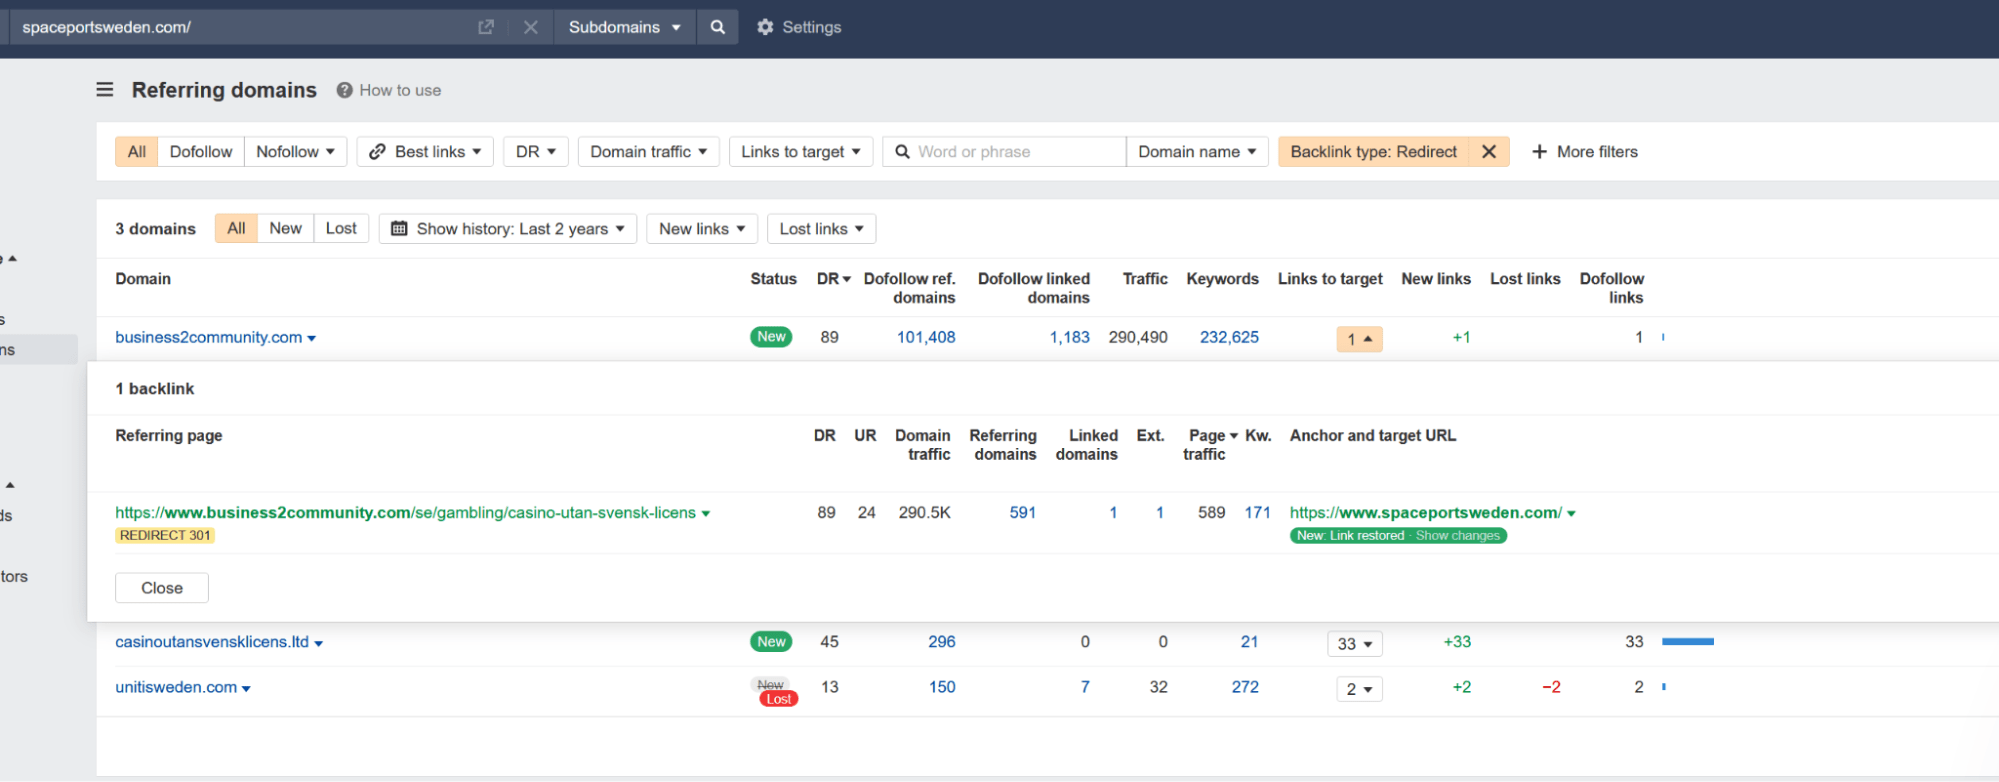Viewport: 1999px width, 782px height.
Task: Collapse business2community links to target button
Action: point(1359,339)
